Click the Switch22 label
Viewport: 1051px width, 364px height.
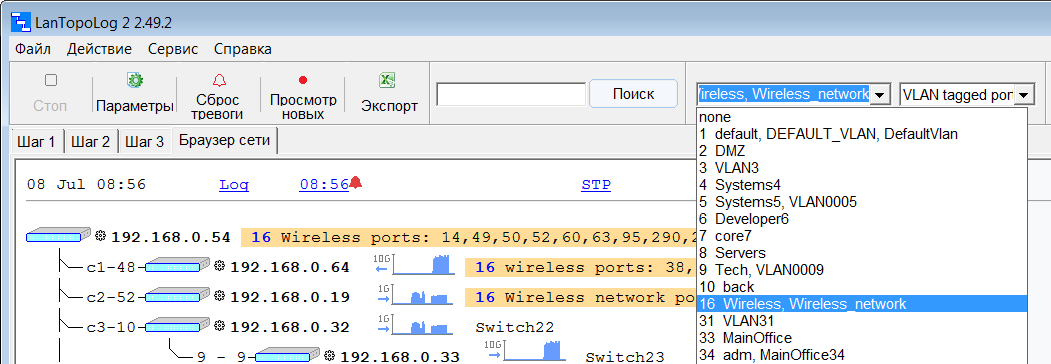(x=515, y=328)
